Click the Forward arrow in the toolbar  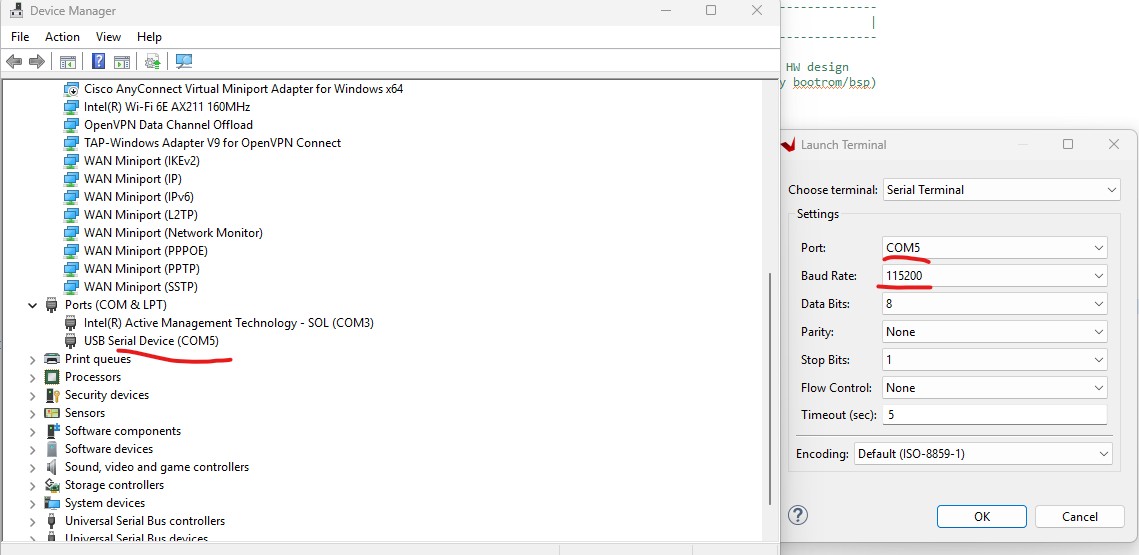click(x=37, y=62)
